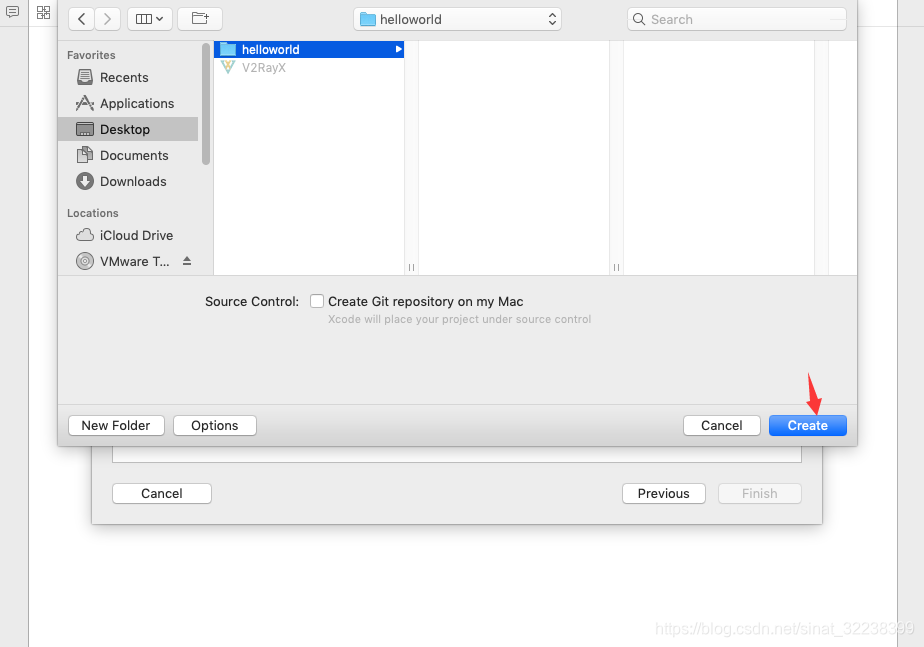924x647 pixels.
Task: Select the V2RayX item
Action: 309,67
